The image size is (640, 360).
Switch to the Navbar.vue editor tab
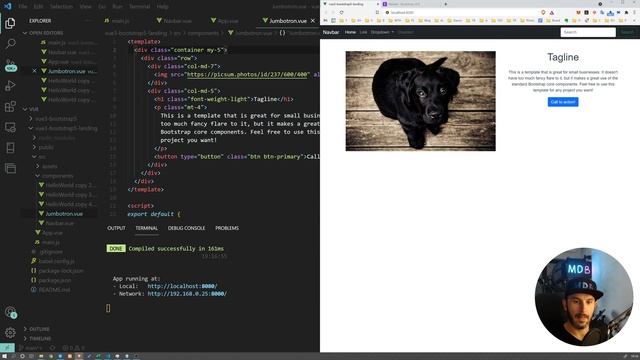coord(174,20)
